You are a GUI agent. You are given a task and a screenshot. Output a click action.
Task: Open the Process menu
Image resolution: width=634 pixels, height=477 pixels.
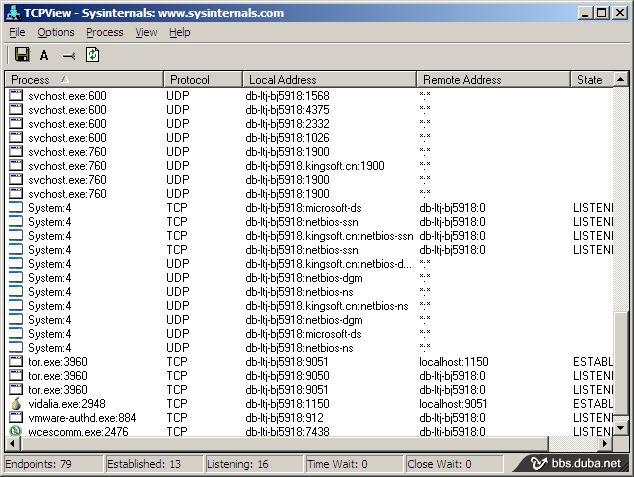104,32
